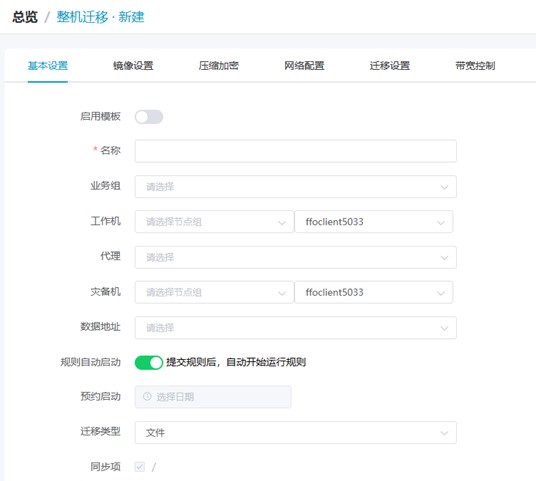Click the chevron arrow in 业务组 dropdown
The image size is (536, 481).
coord(444,187)
